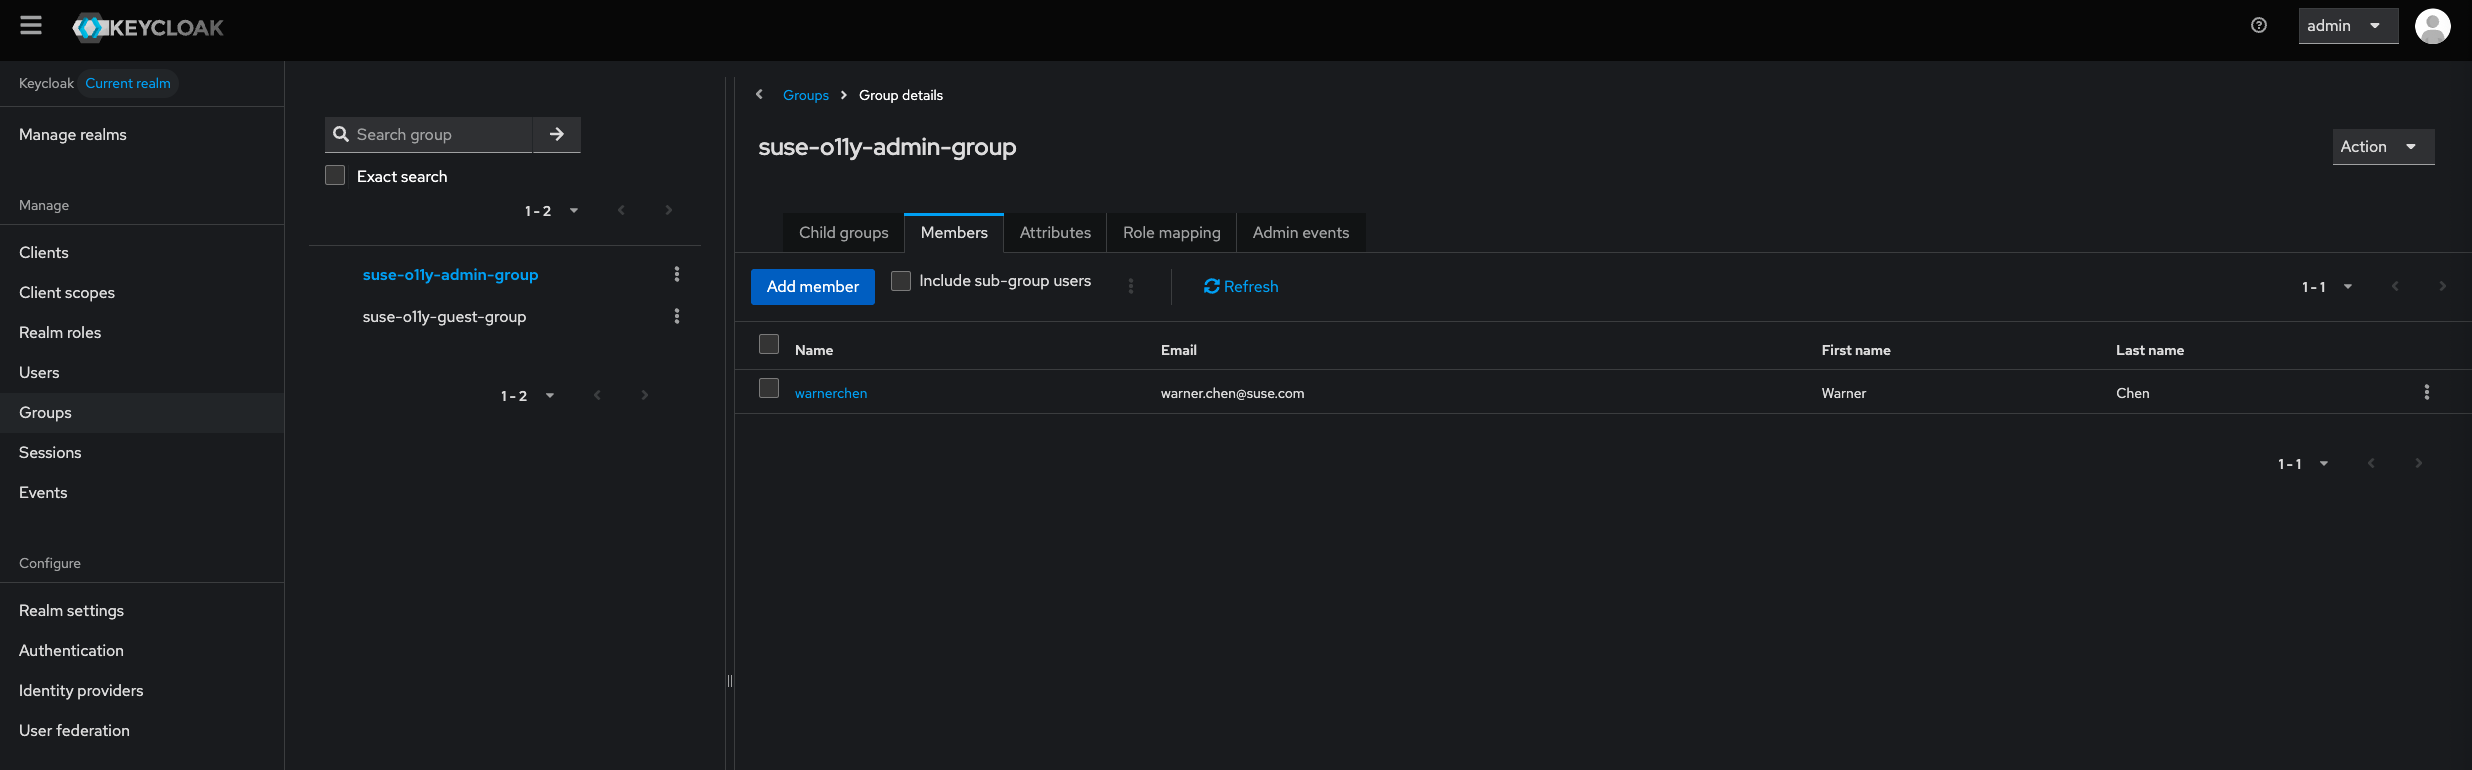The height and width of the screenshot is (770, 2472).
Task: Click the breadcrumb back chevron icon
Action: [760, 95]
